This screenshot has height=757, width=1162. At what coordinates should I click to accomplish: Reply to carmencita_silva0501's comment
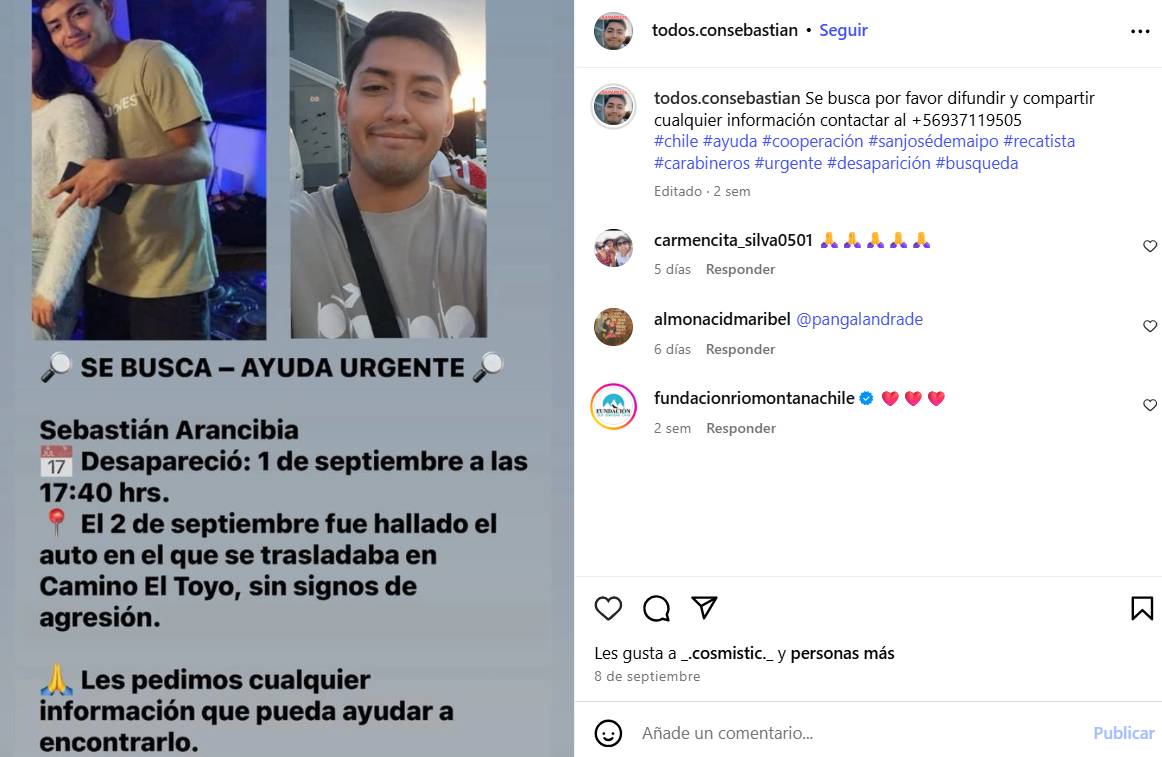740,269
